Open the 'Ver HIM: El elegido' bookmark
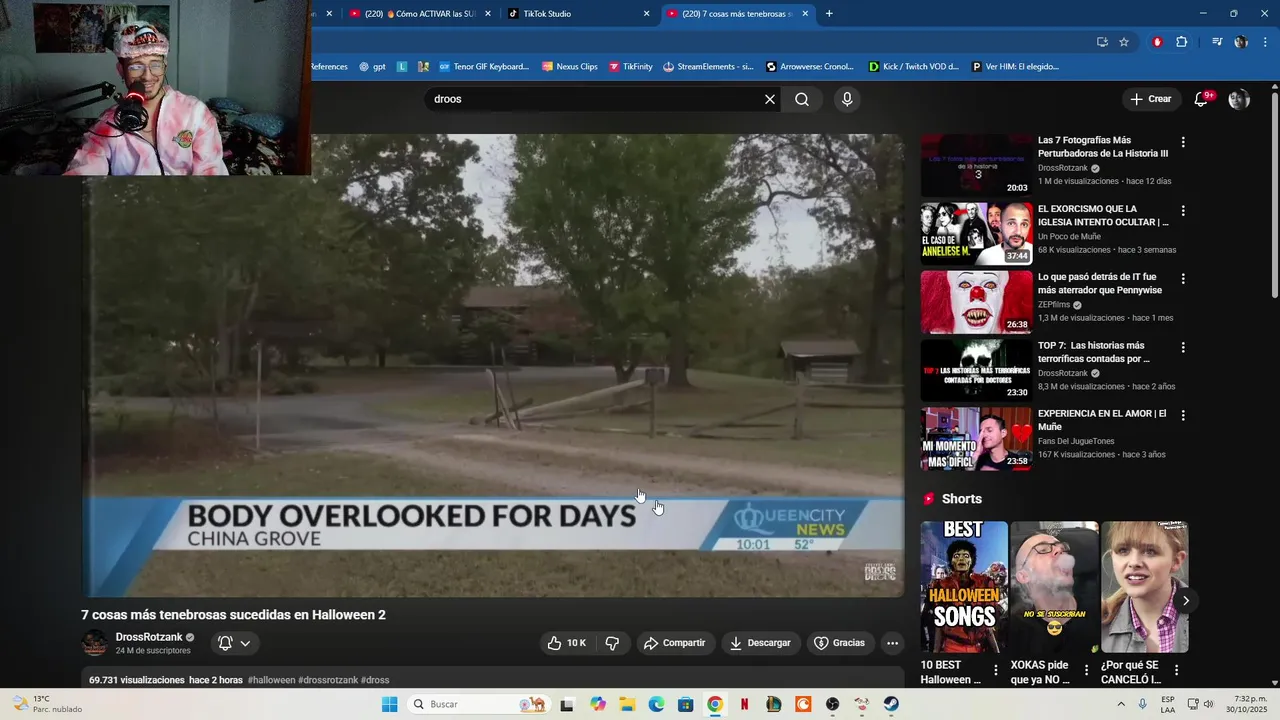 pos(1015,67)
